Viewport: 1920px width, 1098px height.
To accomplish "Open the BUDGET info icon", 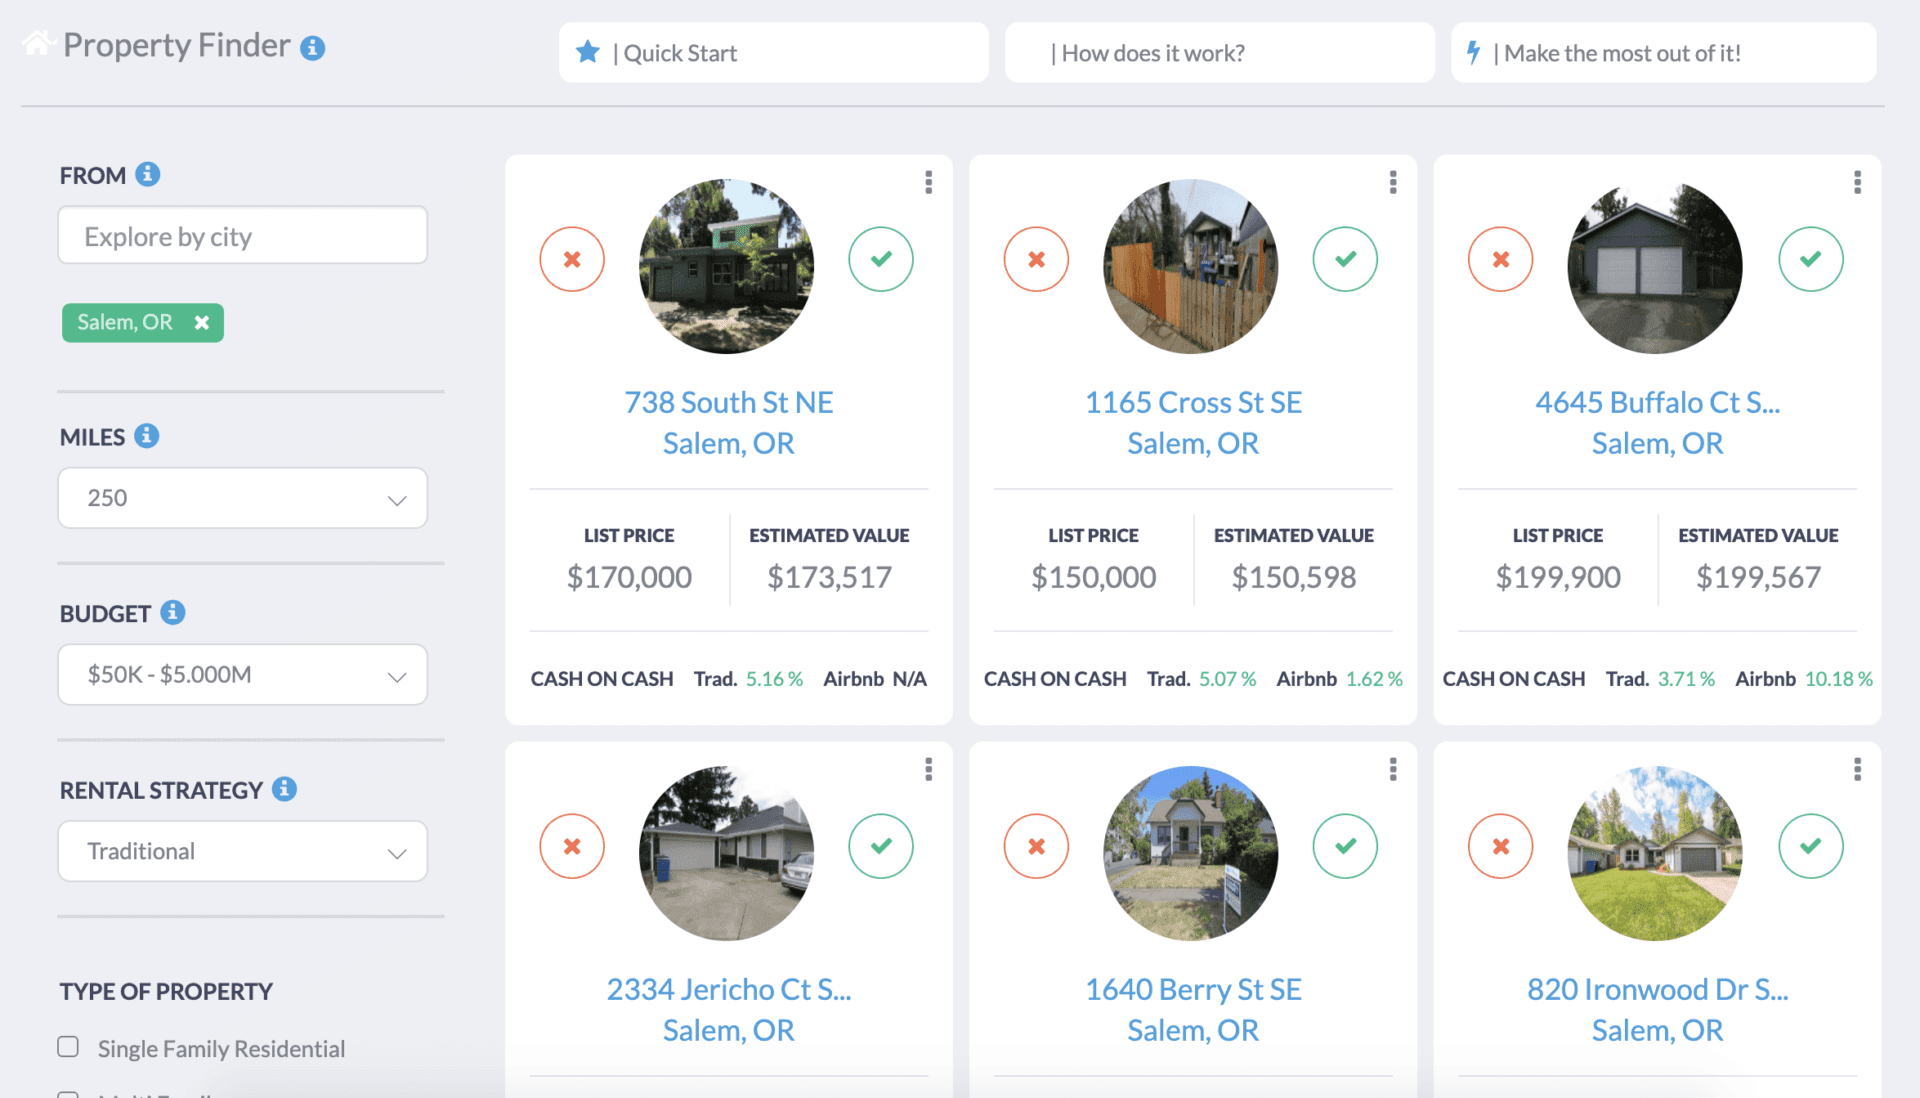I will pyautogui.click(x=172, y=613).
